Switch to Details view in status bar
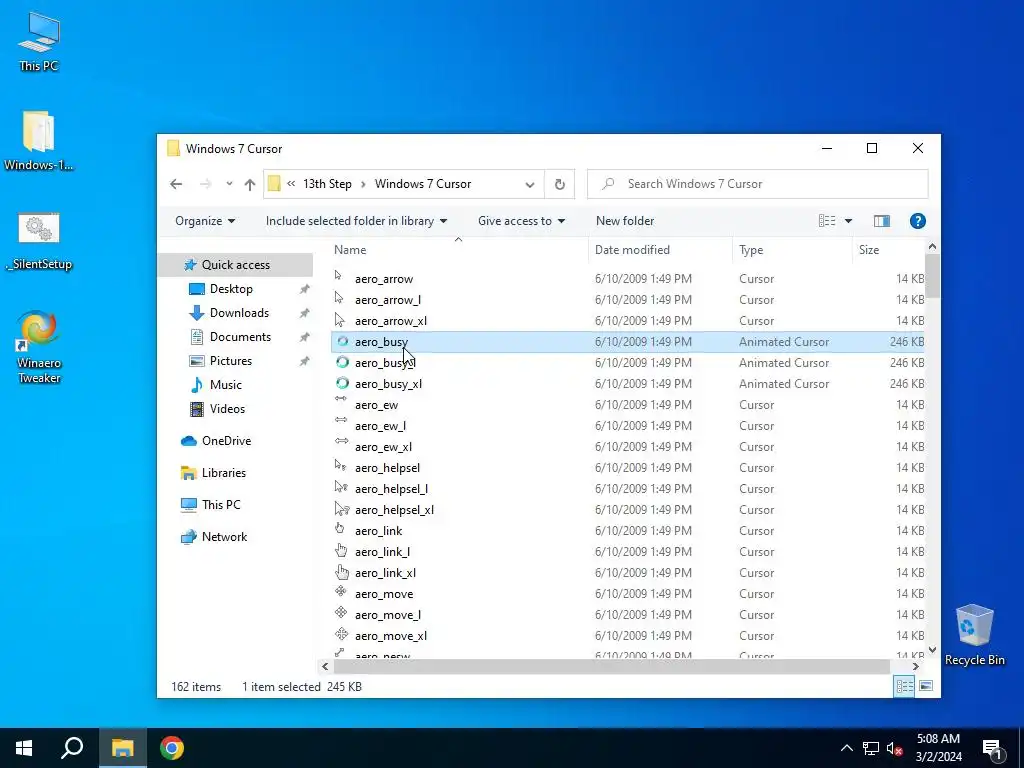1024x768 pixels. click(x=904, y=686)
